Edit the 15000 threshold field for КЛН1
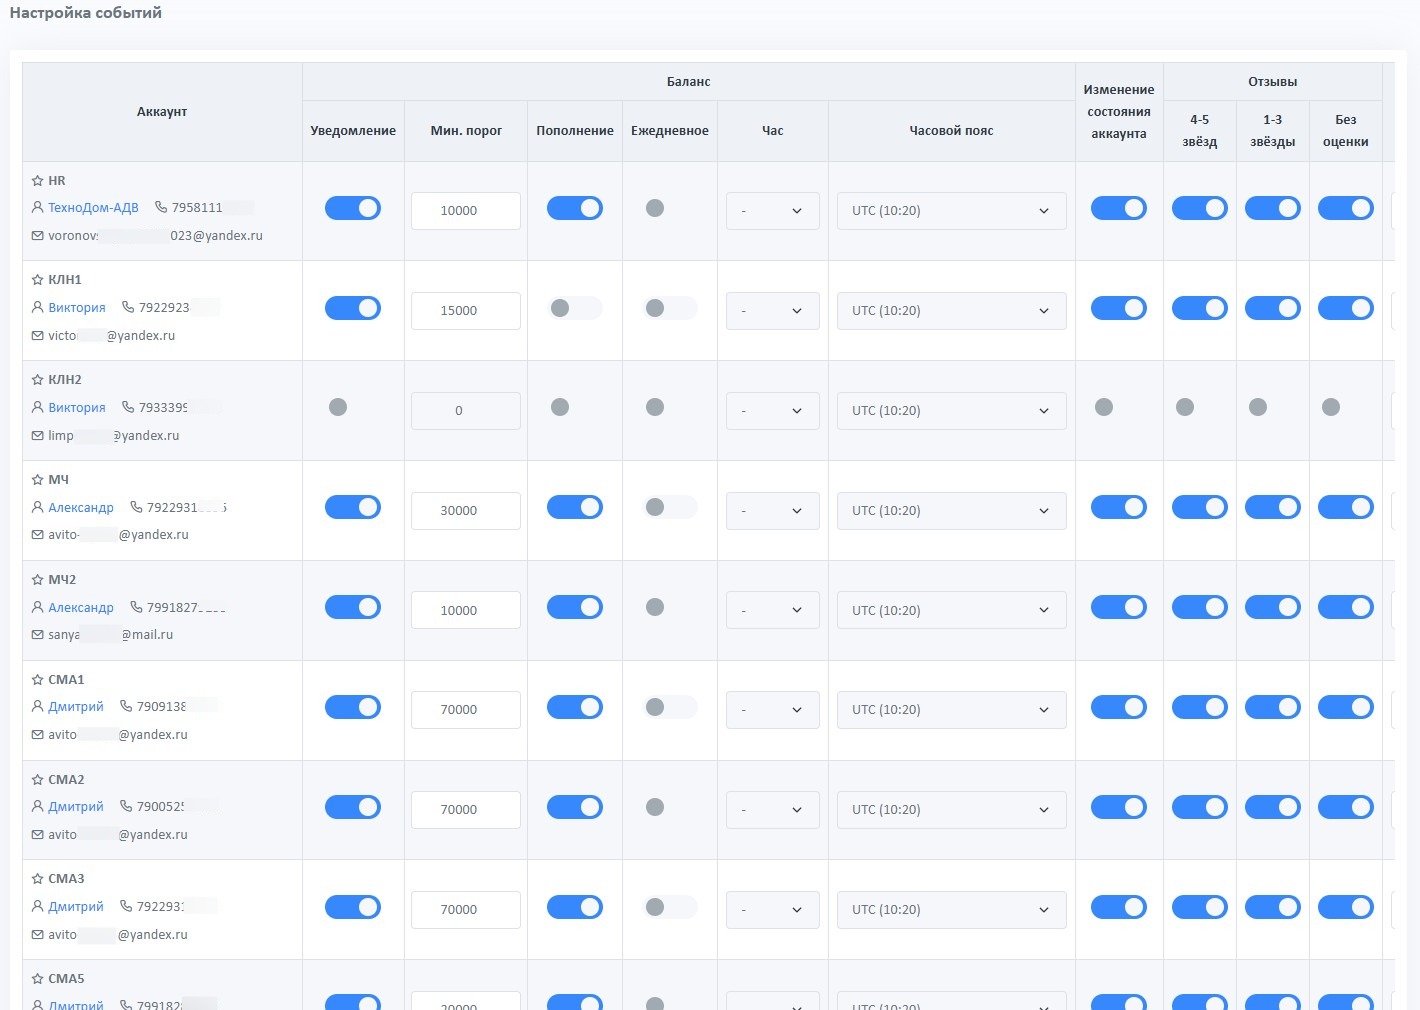This screenshot has height=1010, width=1420. [466, 311]
